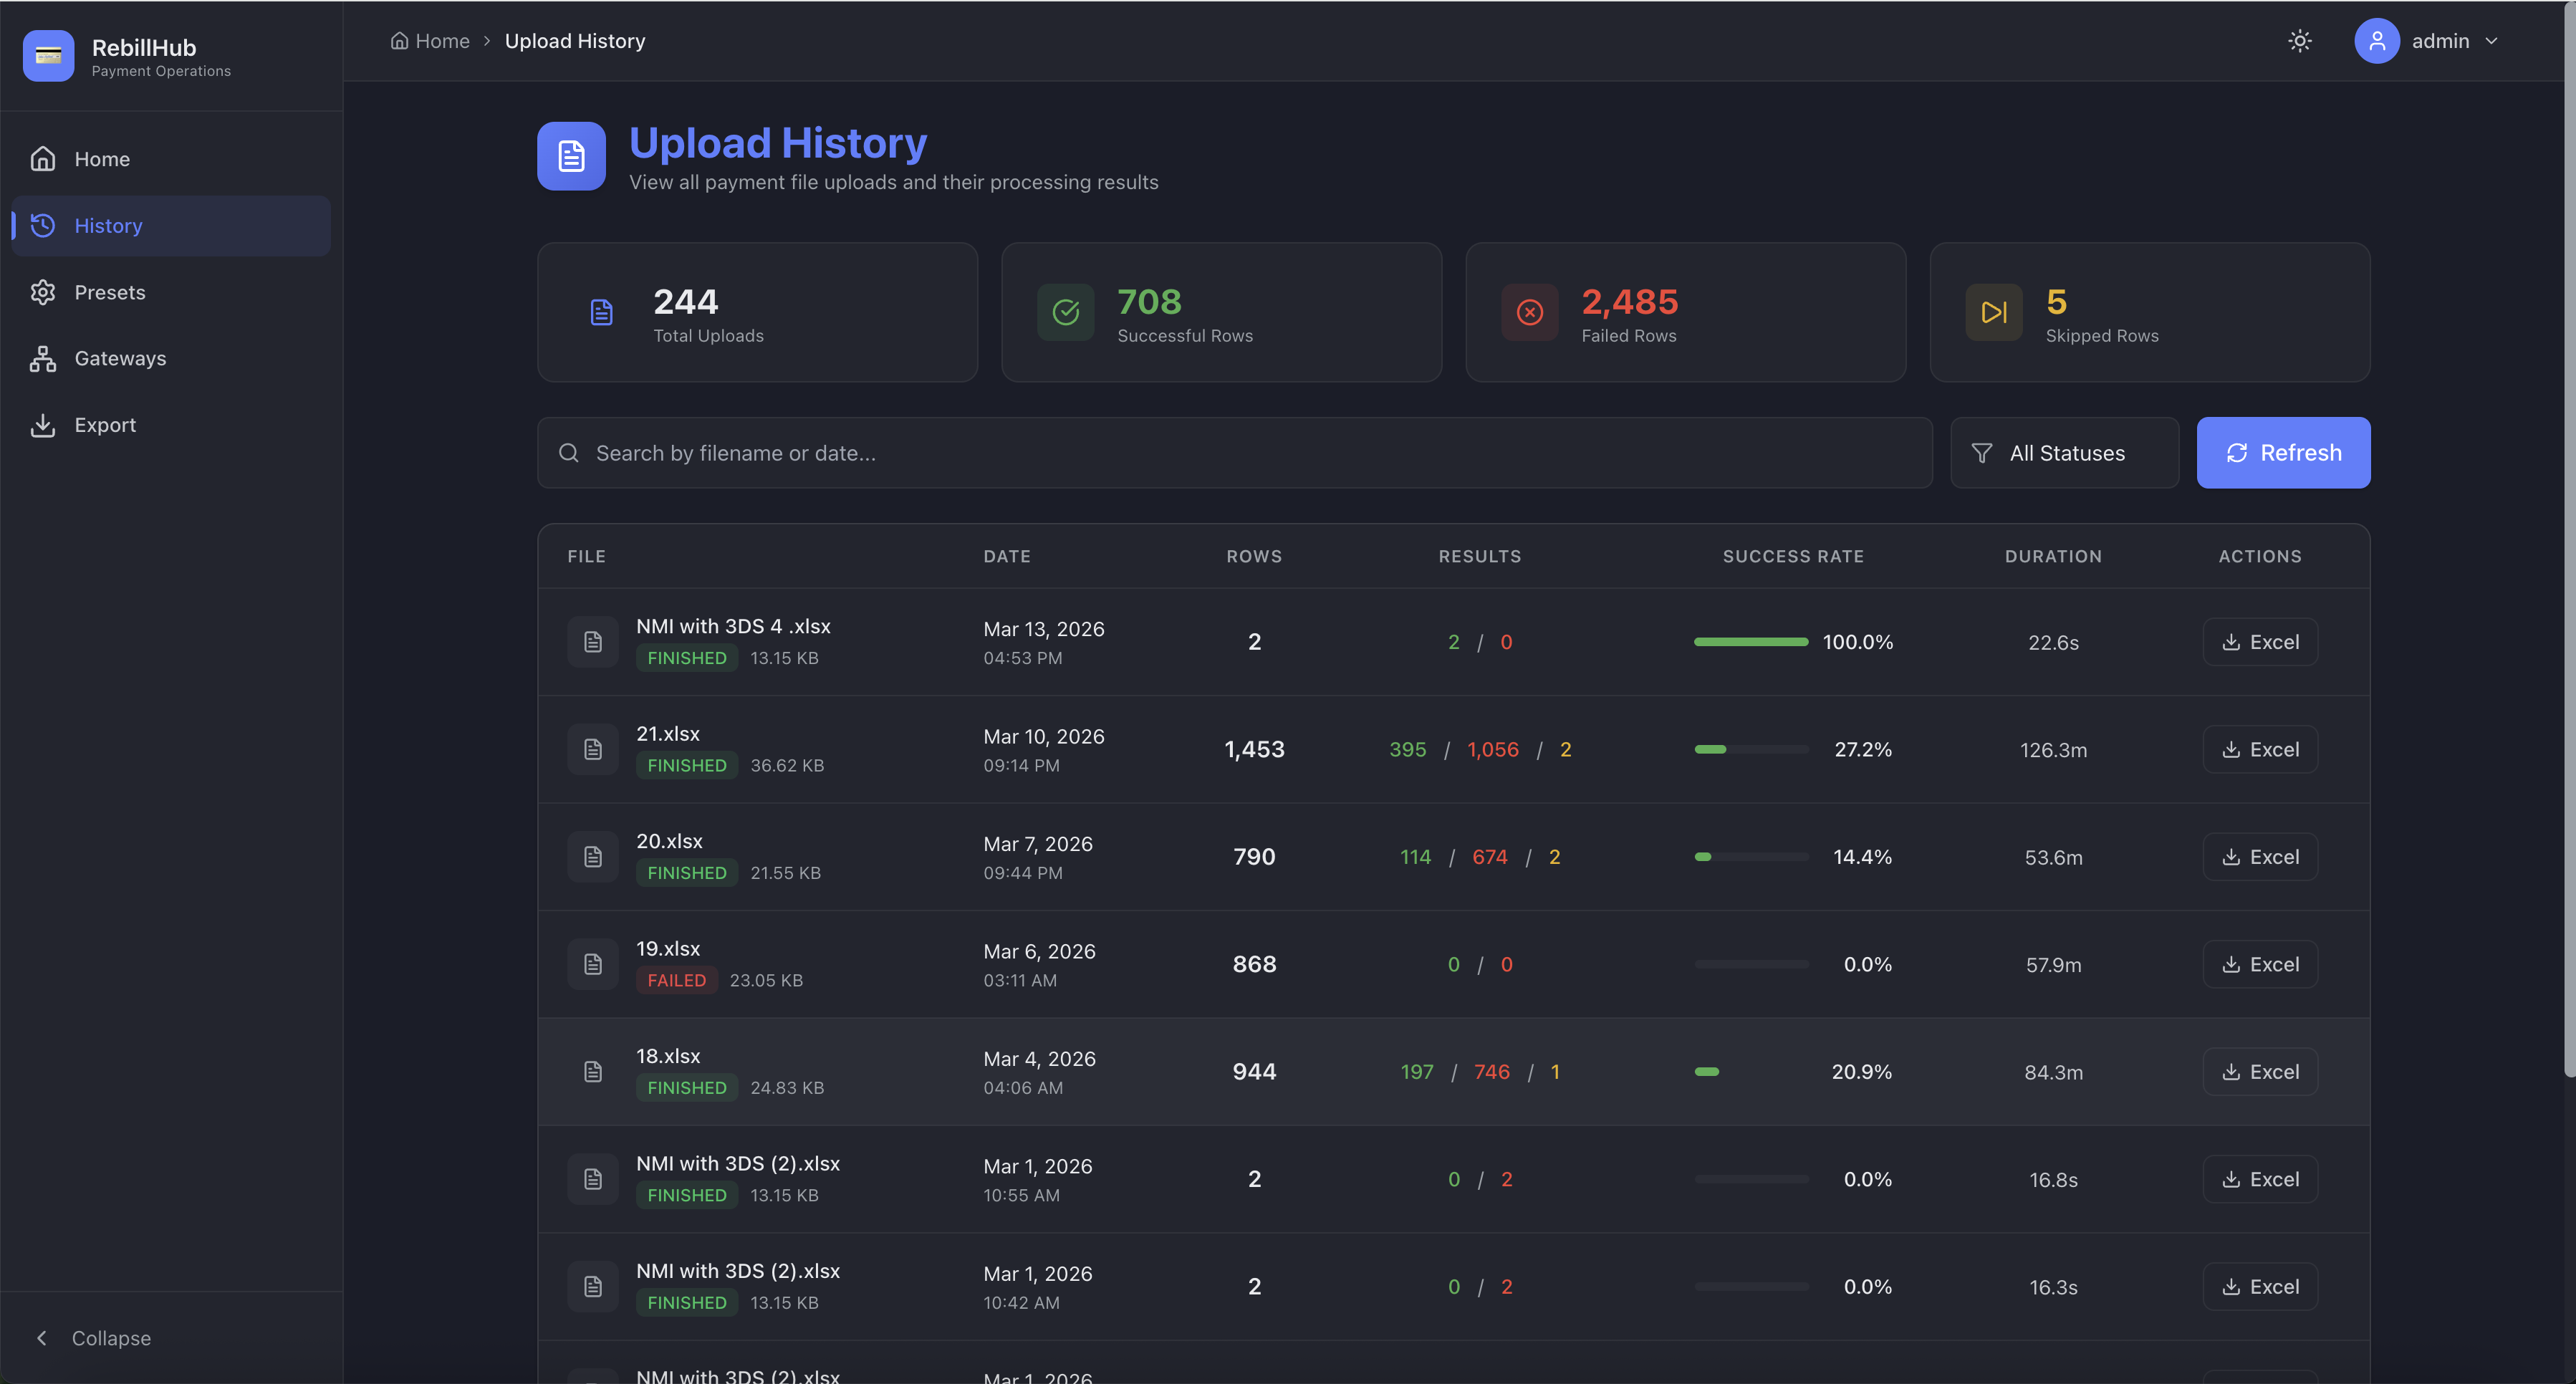
Task: Click the Date column header
Action: coord(1007,556)
